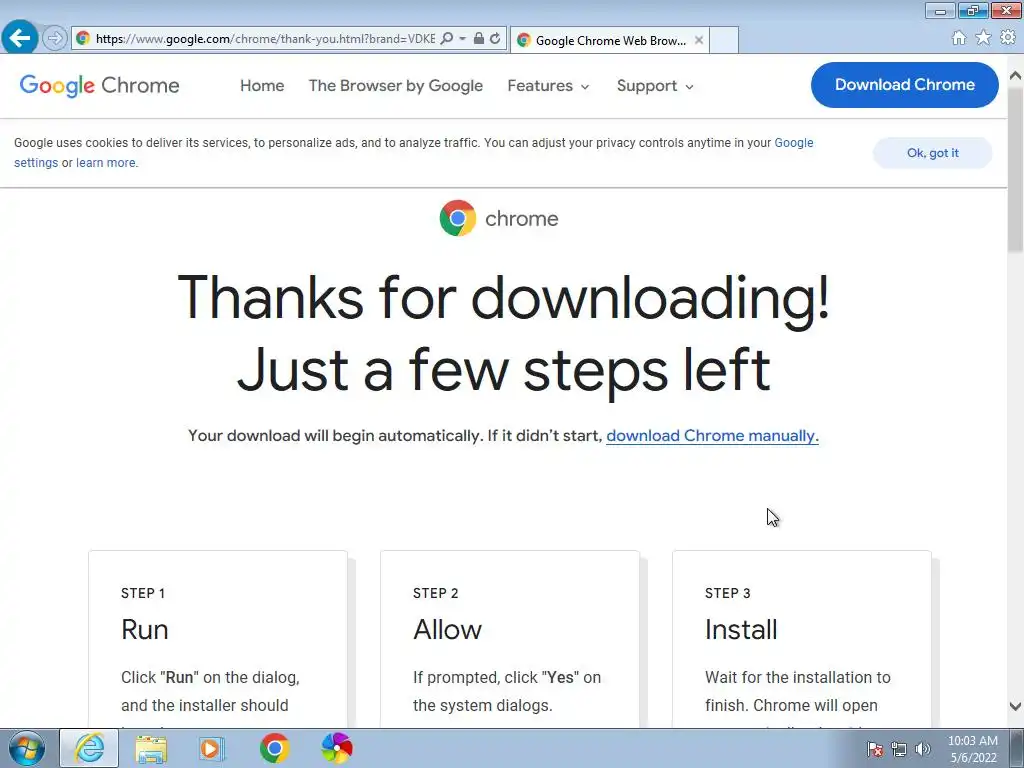Click inside the address bar URL field

tap(265, 39)
